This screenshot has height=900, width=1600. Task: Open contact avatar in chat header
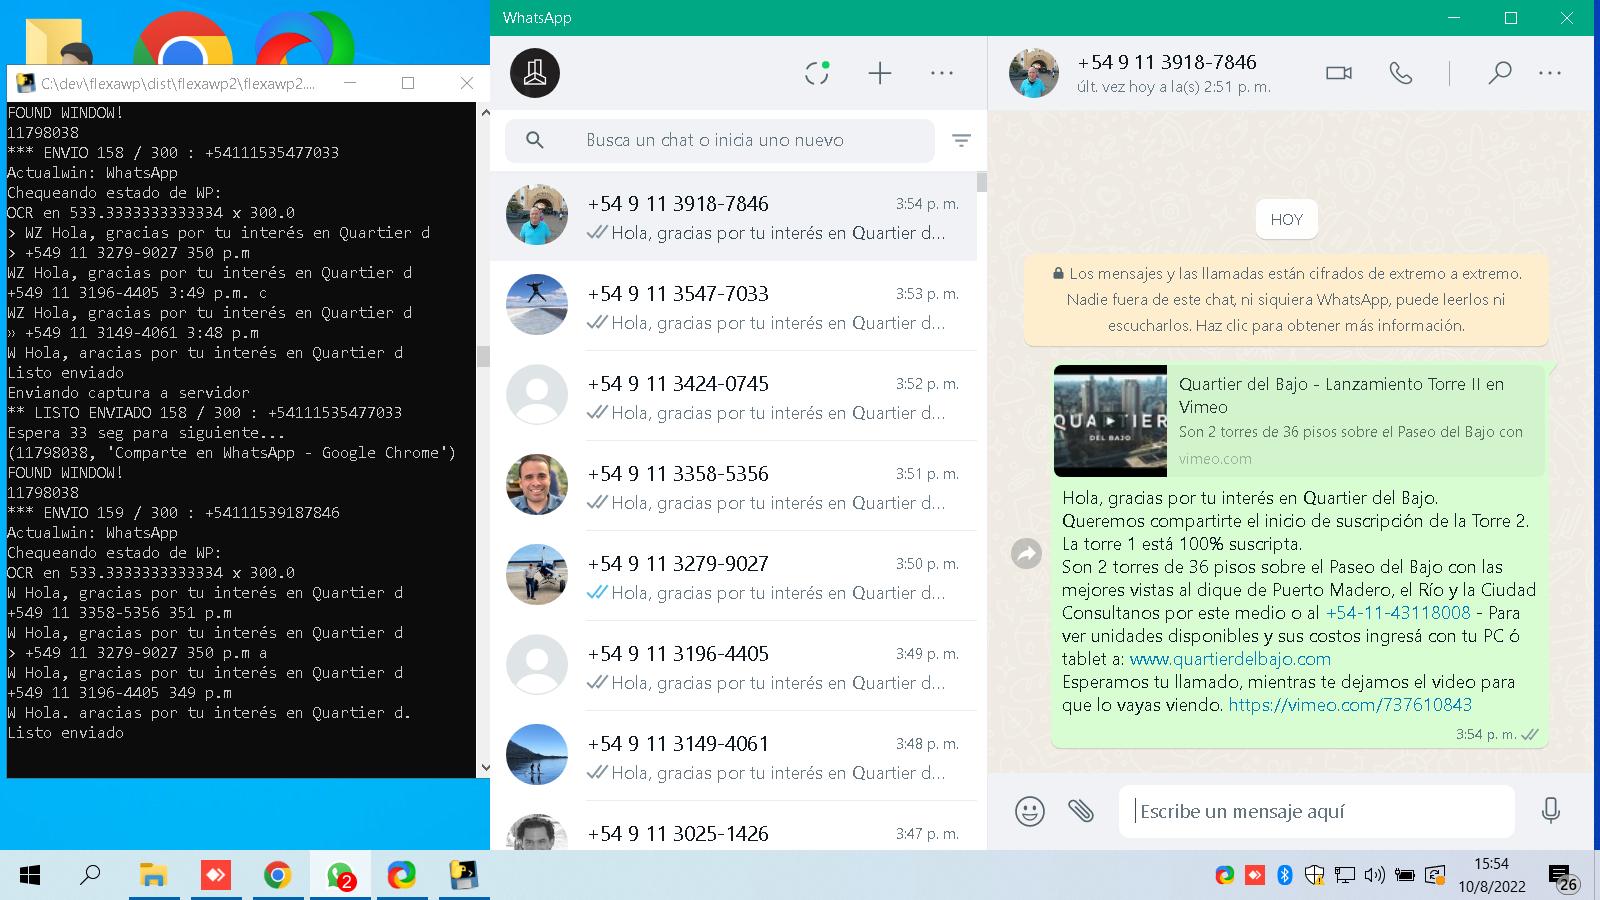(1034, 73)
